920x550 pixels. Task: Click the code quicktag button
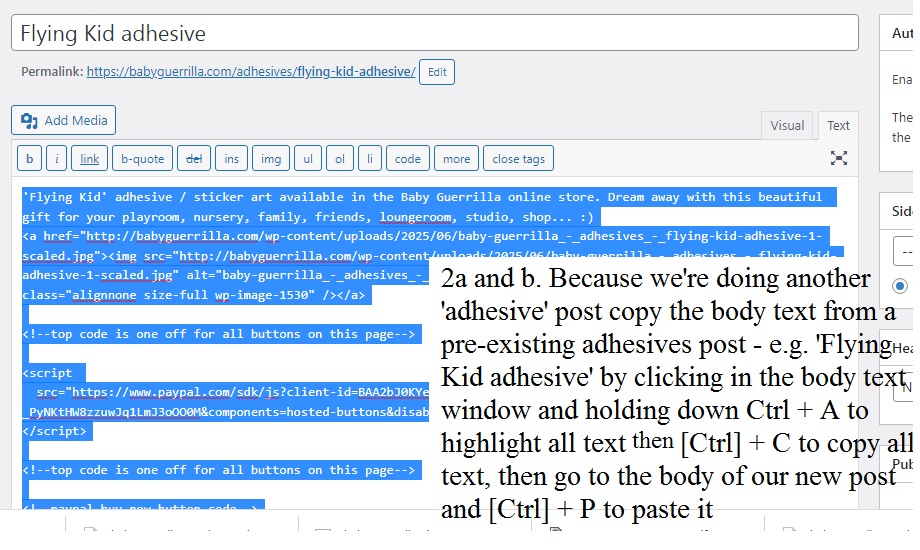click(407, 158)
